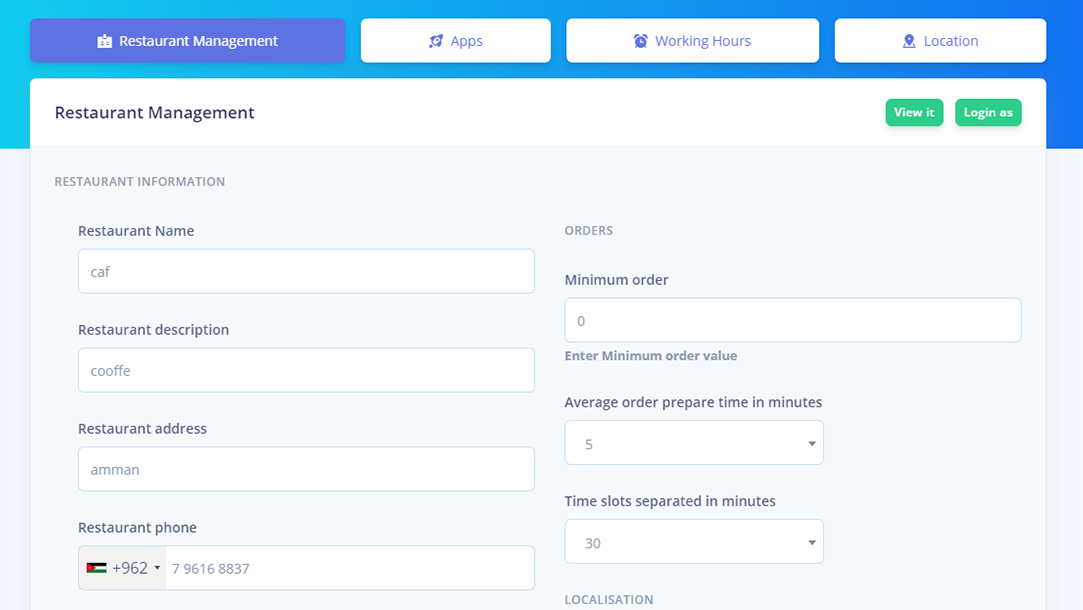Expand the Average order prepare time dropdown
1083x610 pixels.
coord(693,443)
